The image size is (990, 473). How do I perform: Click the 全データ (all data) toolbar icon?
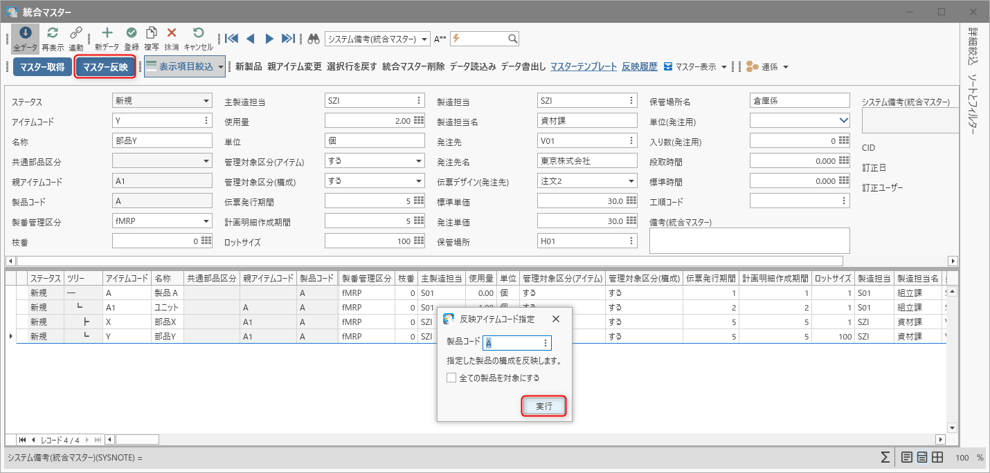click(x=26, y=35)
